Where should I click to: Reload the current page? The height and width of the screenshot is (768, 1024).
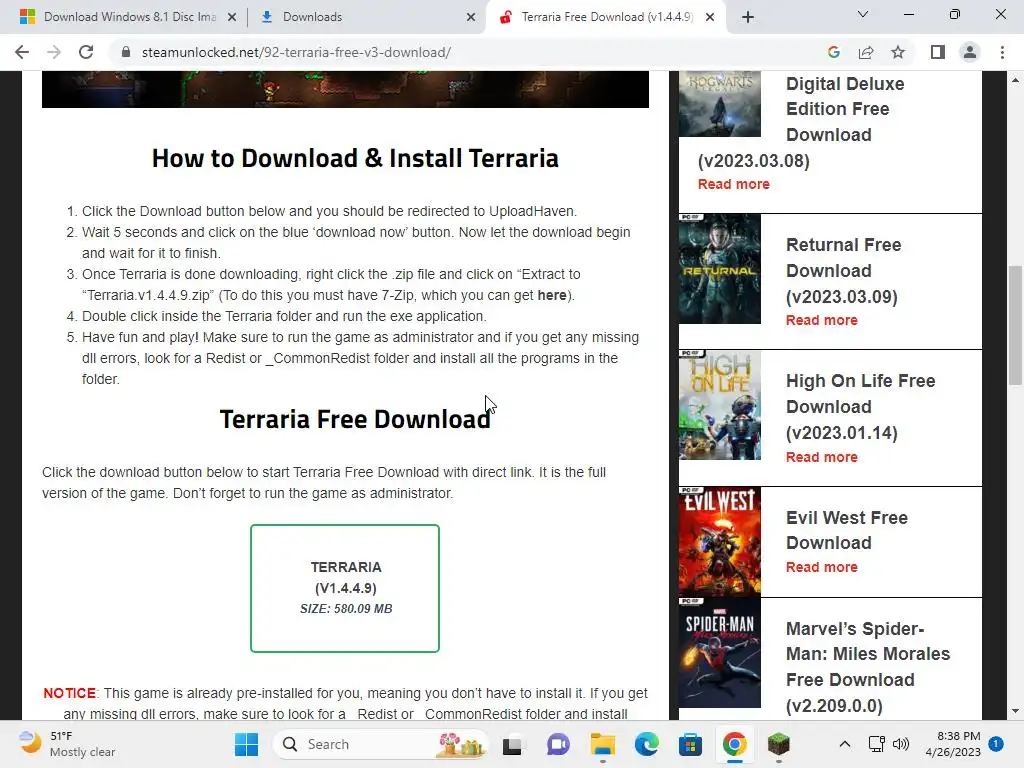tap(86, 52)
